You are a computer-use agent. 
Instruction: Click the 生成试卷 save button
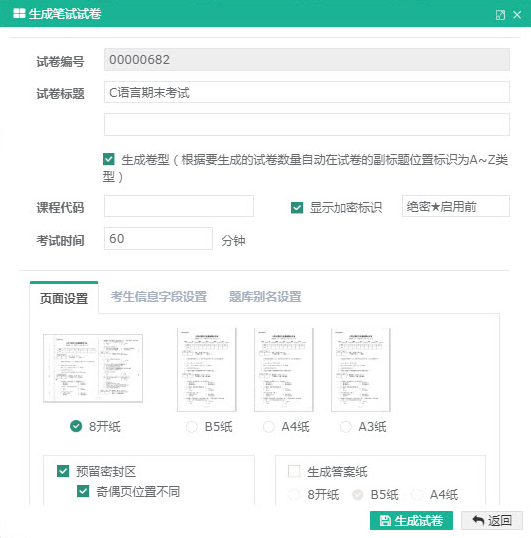click(x=411, y=521)
